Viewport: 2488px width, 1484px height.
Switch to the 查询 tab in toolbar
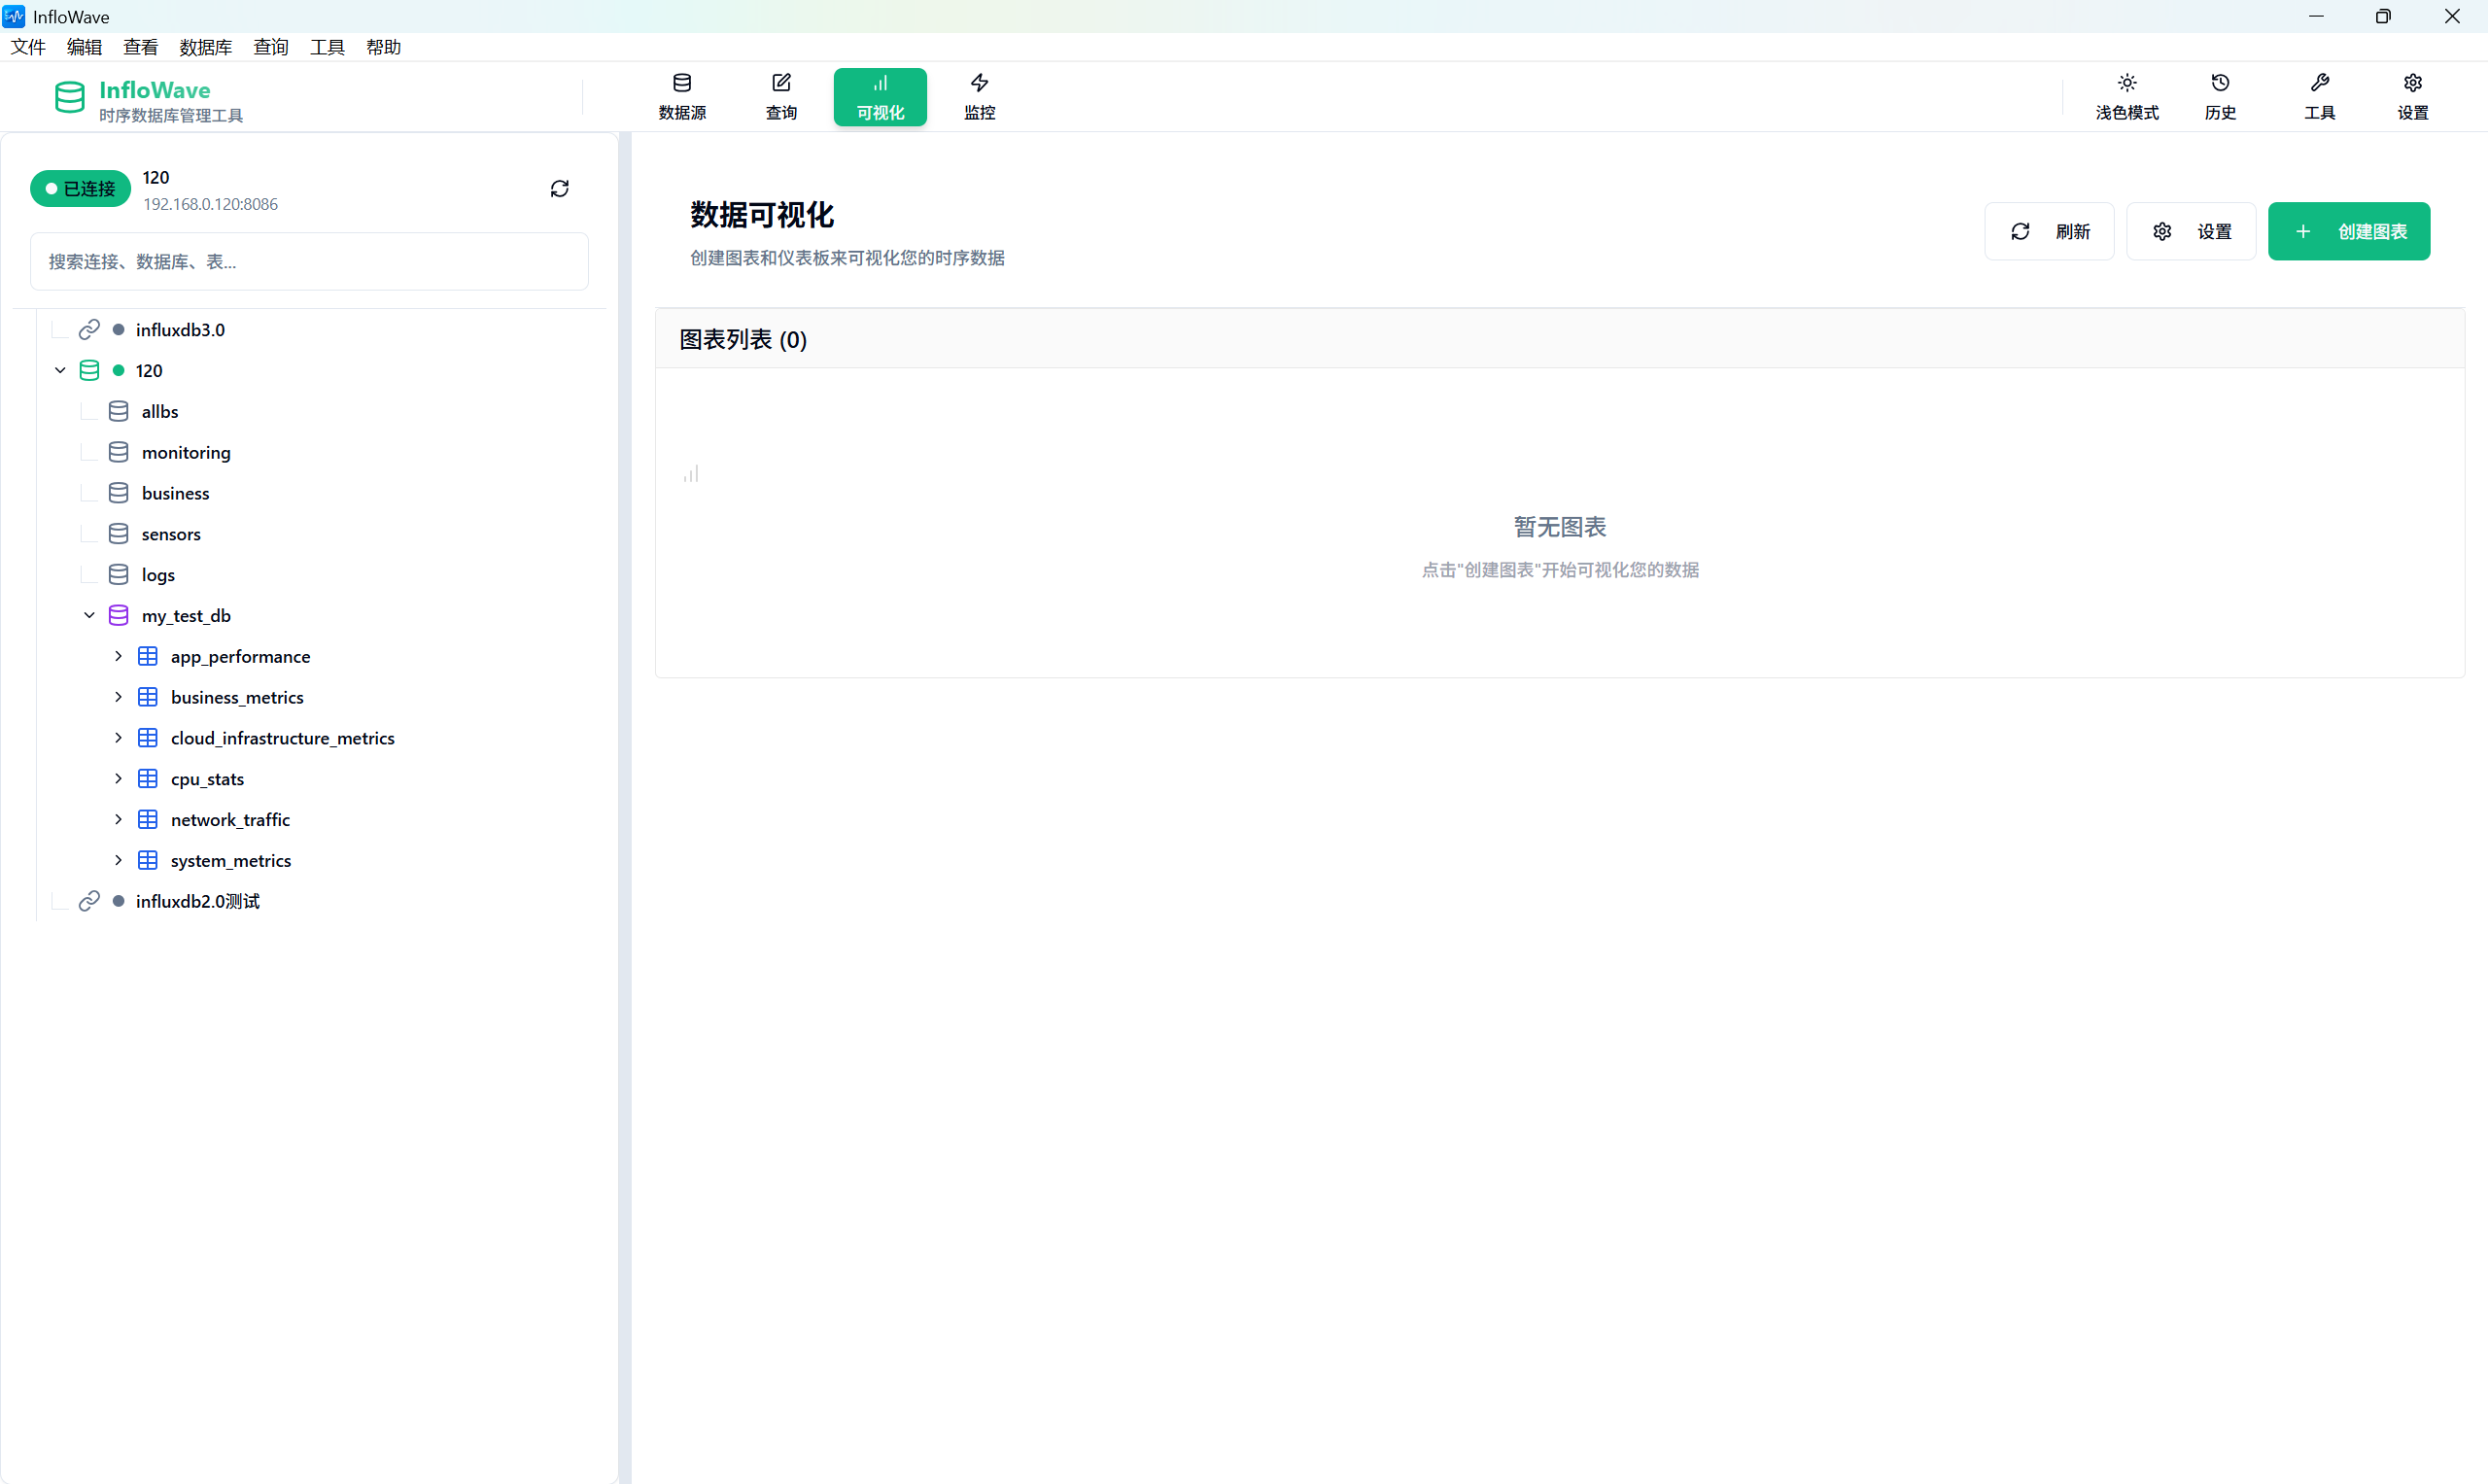click(x=781, y=97)
